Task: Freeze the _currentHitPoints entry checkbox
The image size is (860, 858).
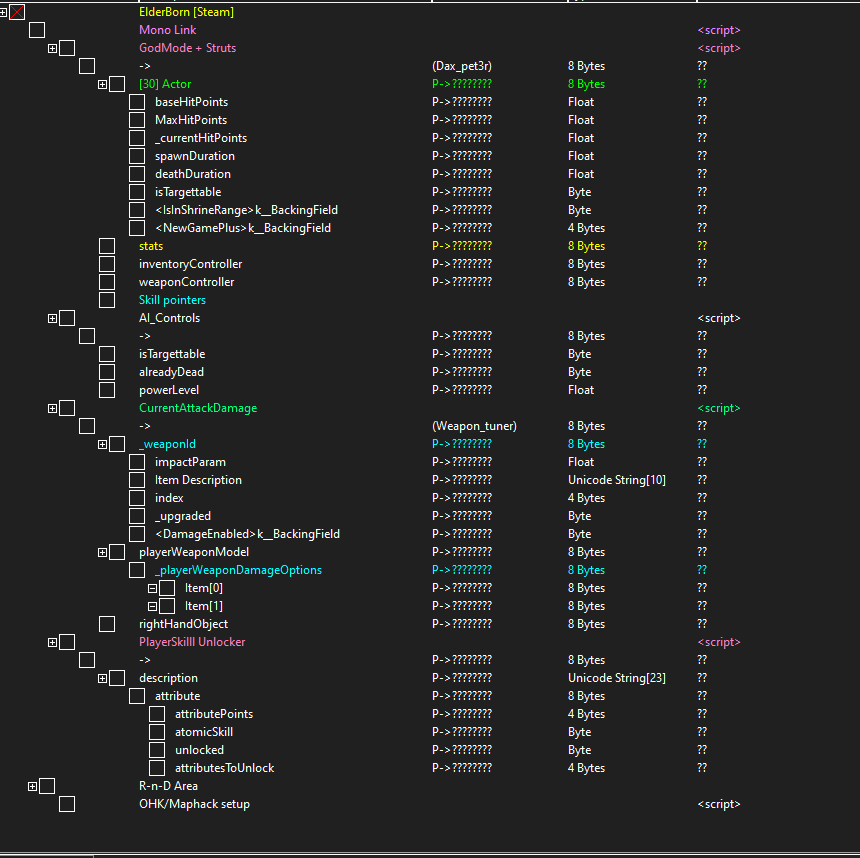Action: click(x=137, y=138)
